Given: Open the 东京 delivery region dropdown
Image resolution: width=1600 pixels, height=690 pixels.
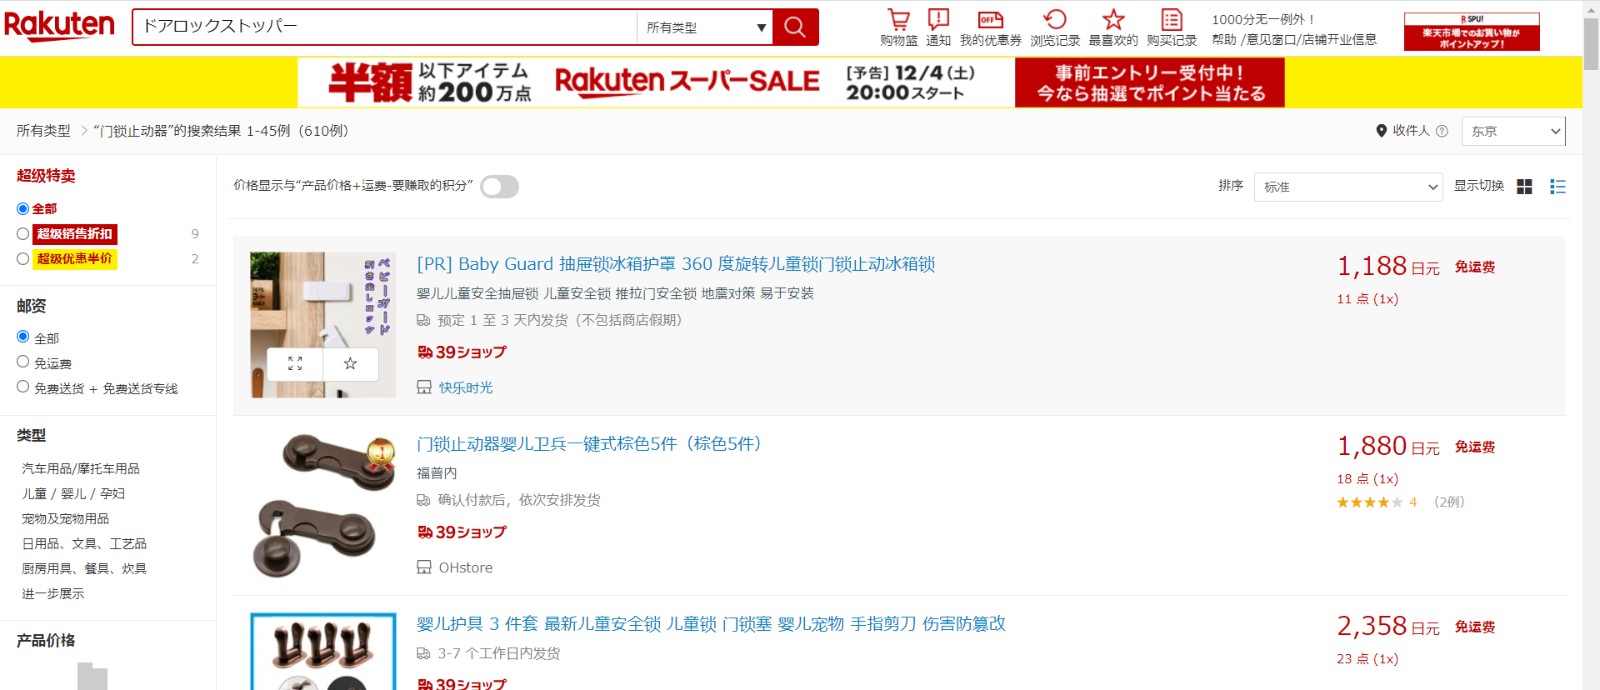Looking at the screenshot, I should pos(1513,131).
